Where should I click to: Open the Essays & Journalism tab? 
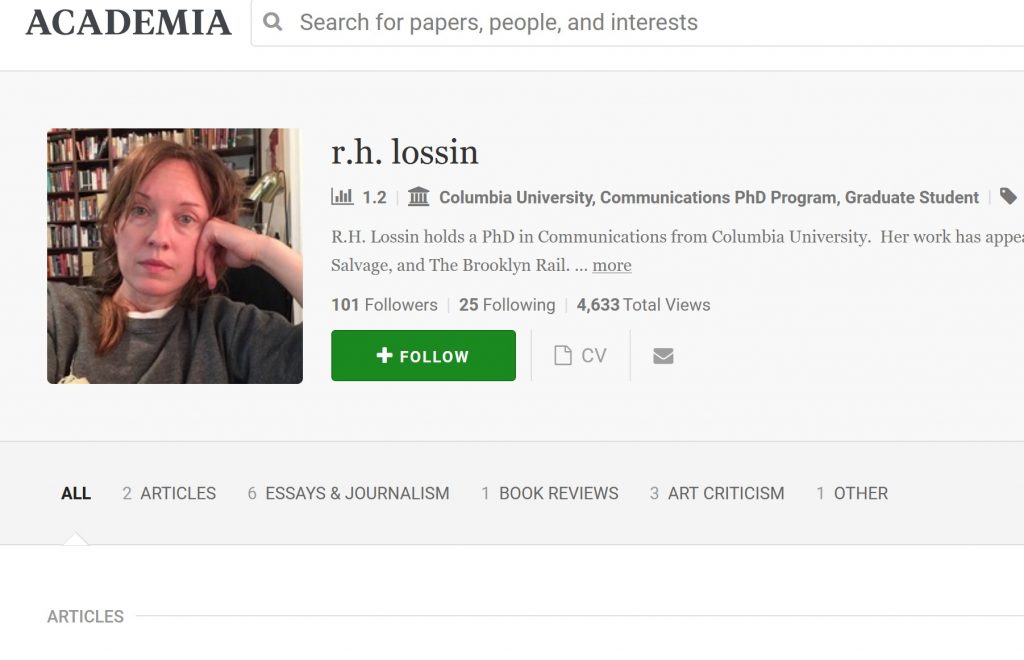point(348,494)
